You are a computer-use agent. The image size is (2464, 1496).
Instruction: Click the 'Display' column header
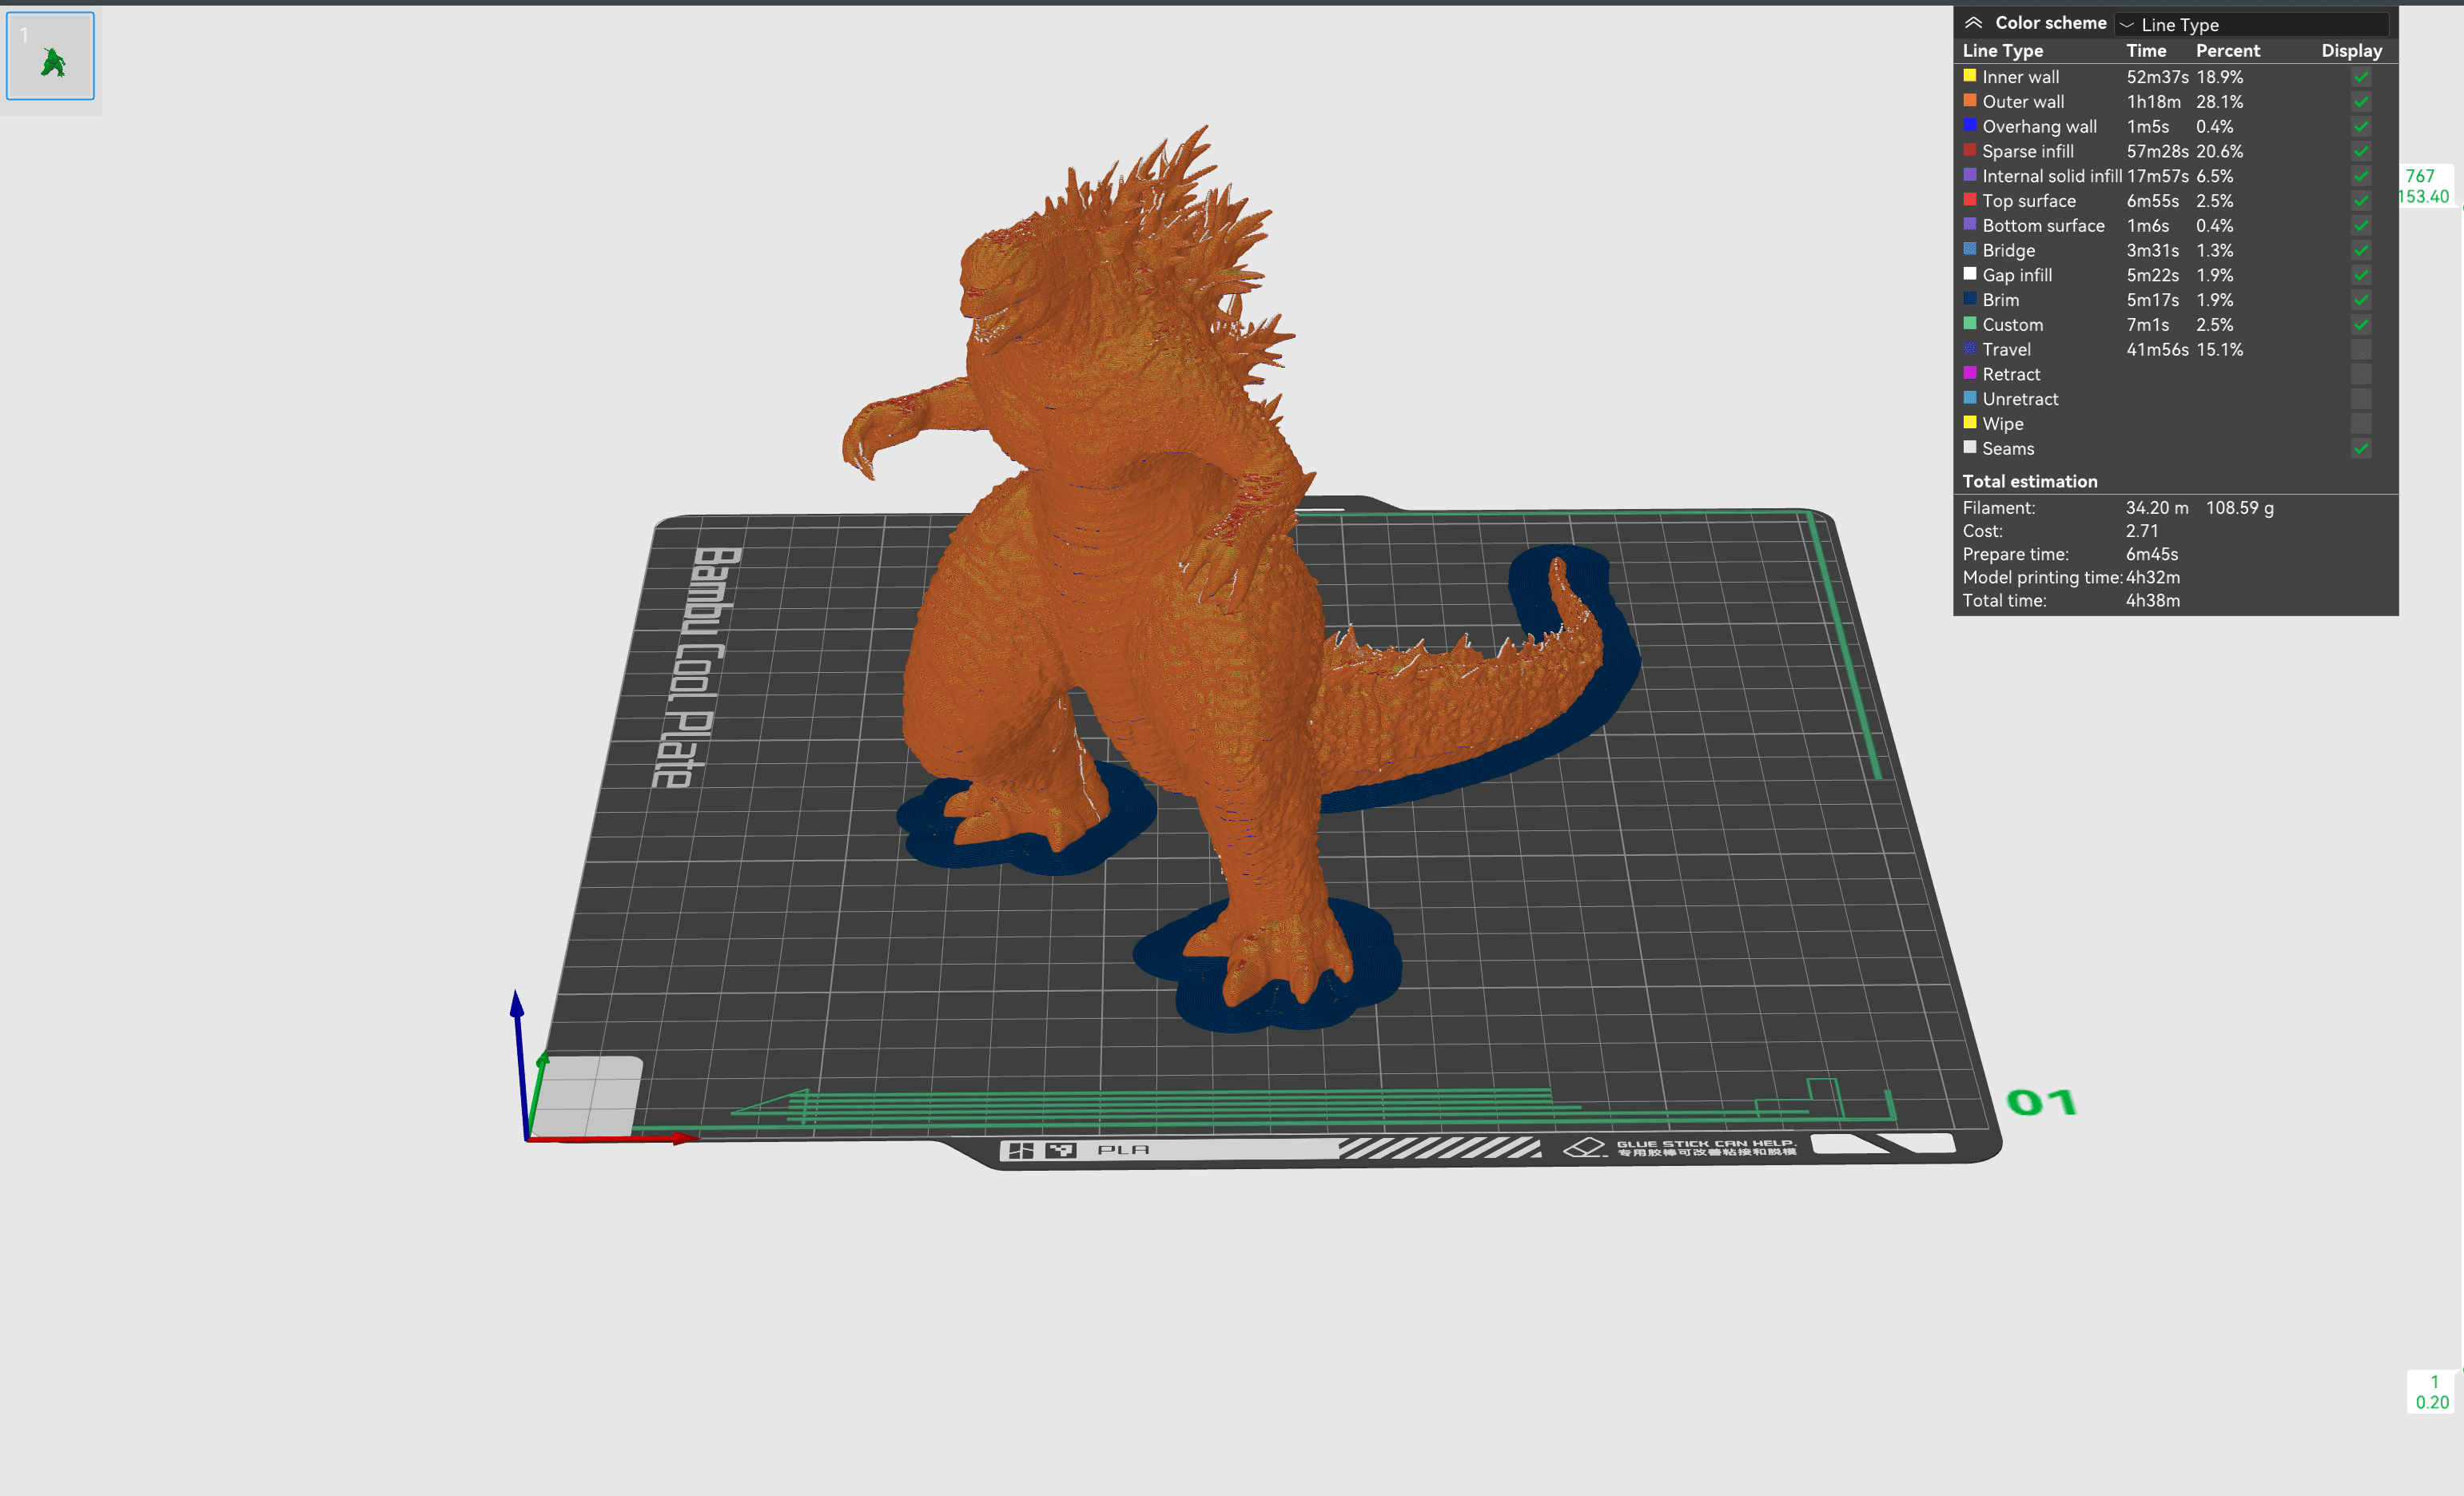pos(2351,51)
